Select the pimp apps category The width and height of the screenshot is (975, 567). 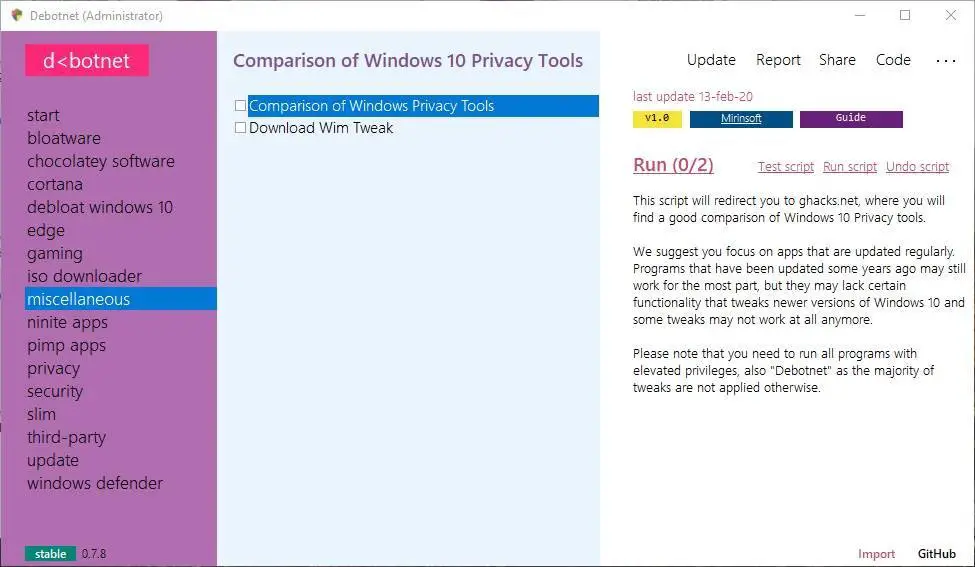click(66, 346)
